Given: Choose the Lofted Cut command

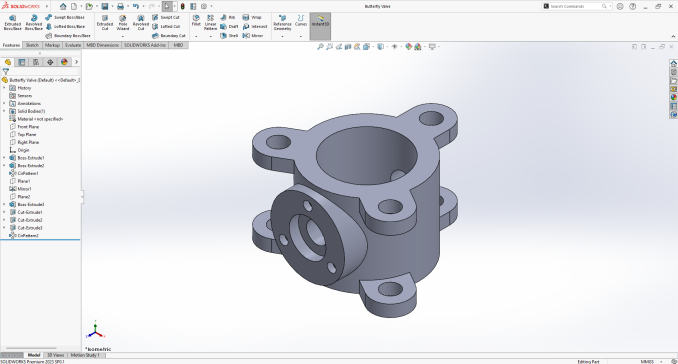Looking at the screenshot, I should click(x=166, y=26).
